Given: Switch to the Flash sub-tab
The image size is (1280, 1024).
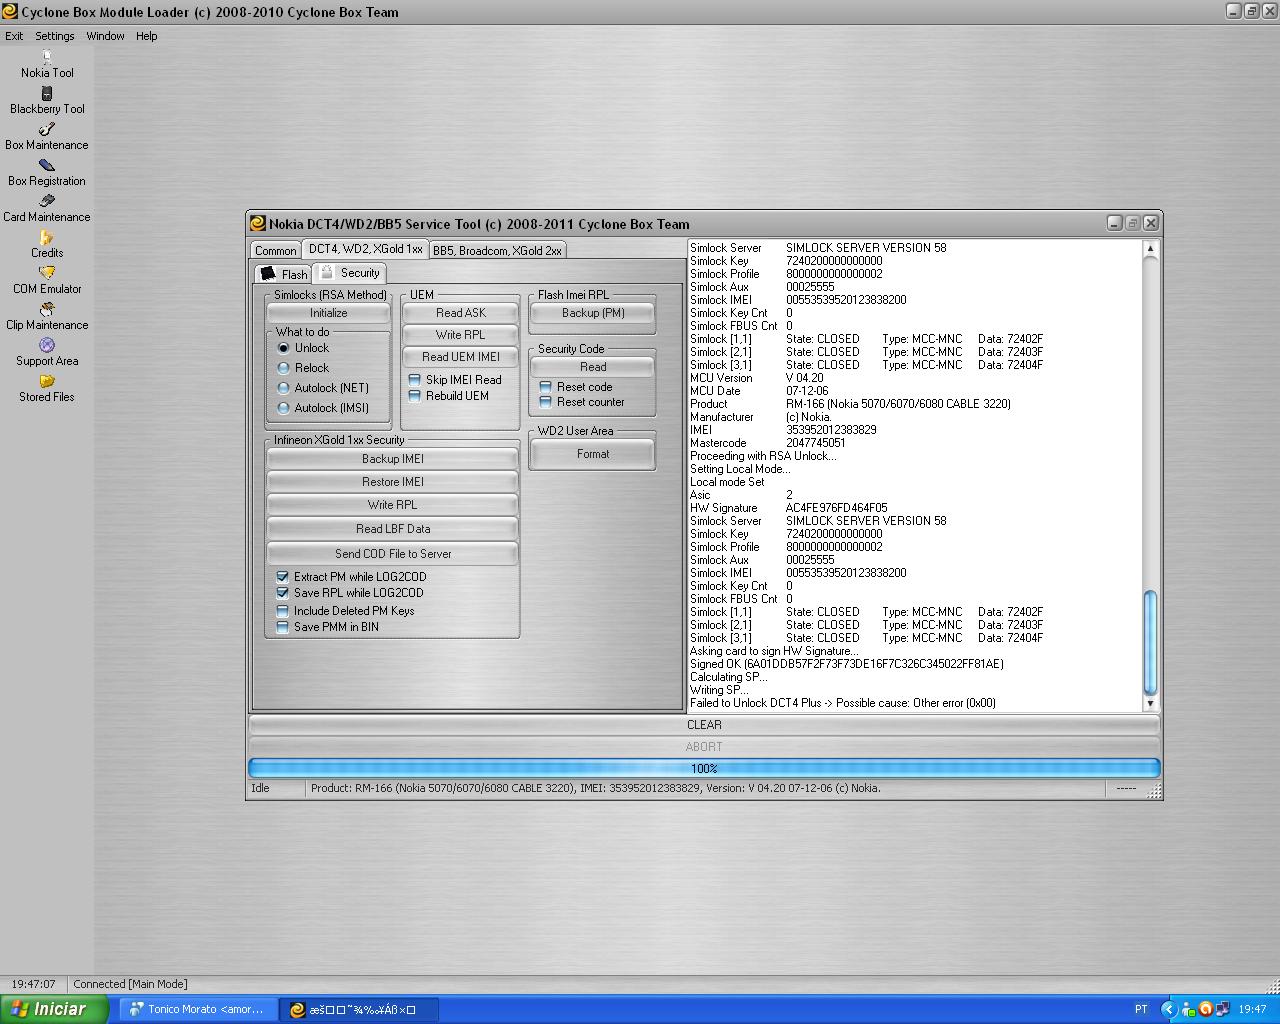Looking at the screenshot, I should (x=284, y=274).
